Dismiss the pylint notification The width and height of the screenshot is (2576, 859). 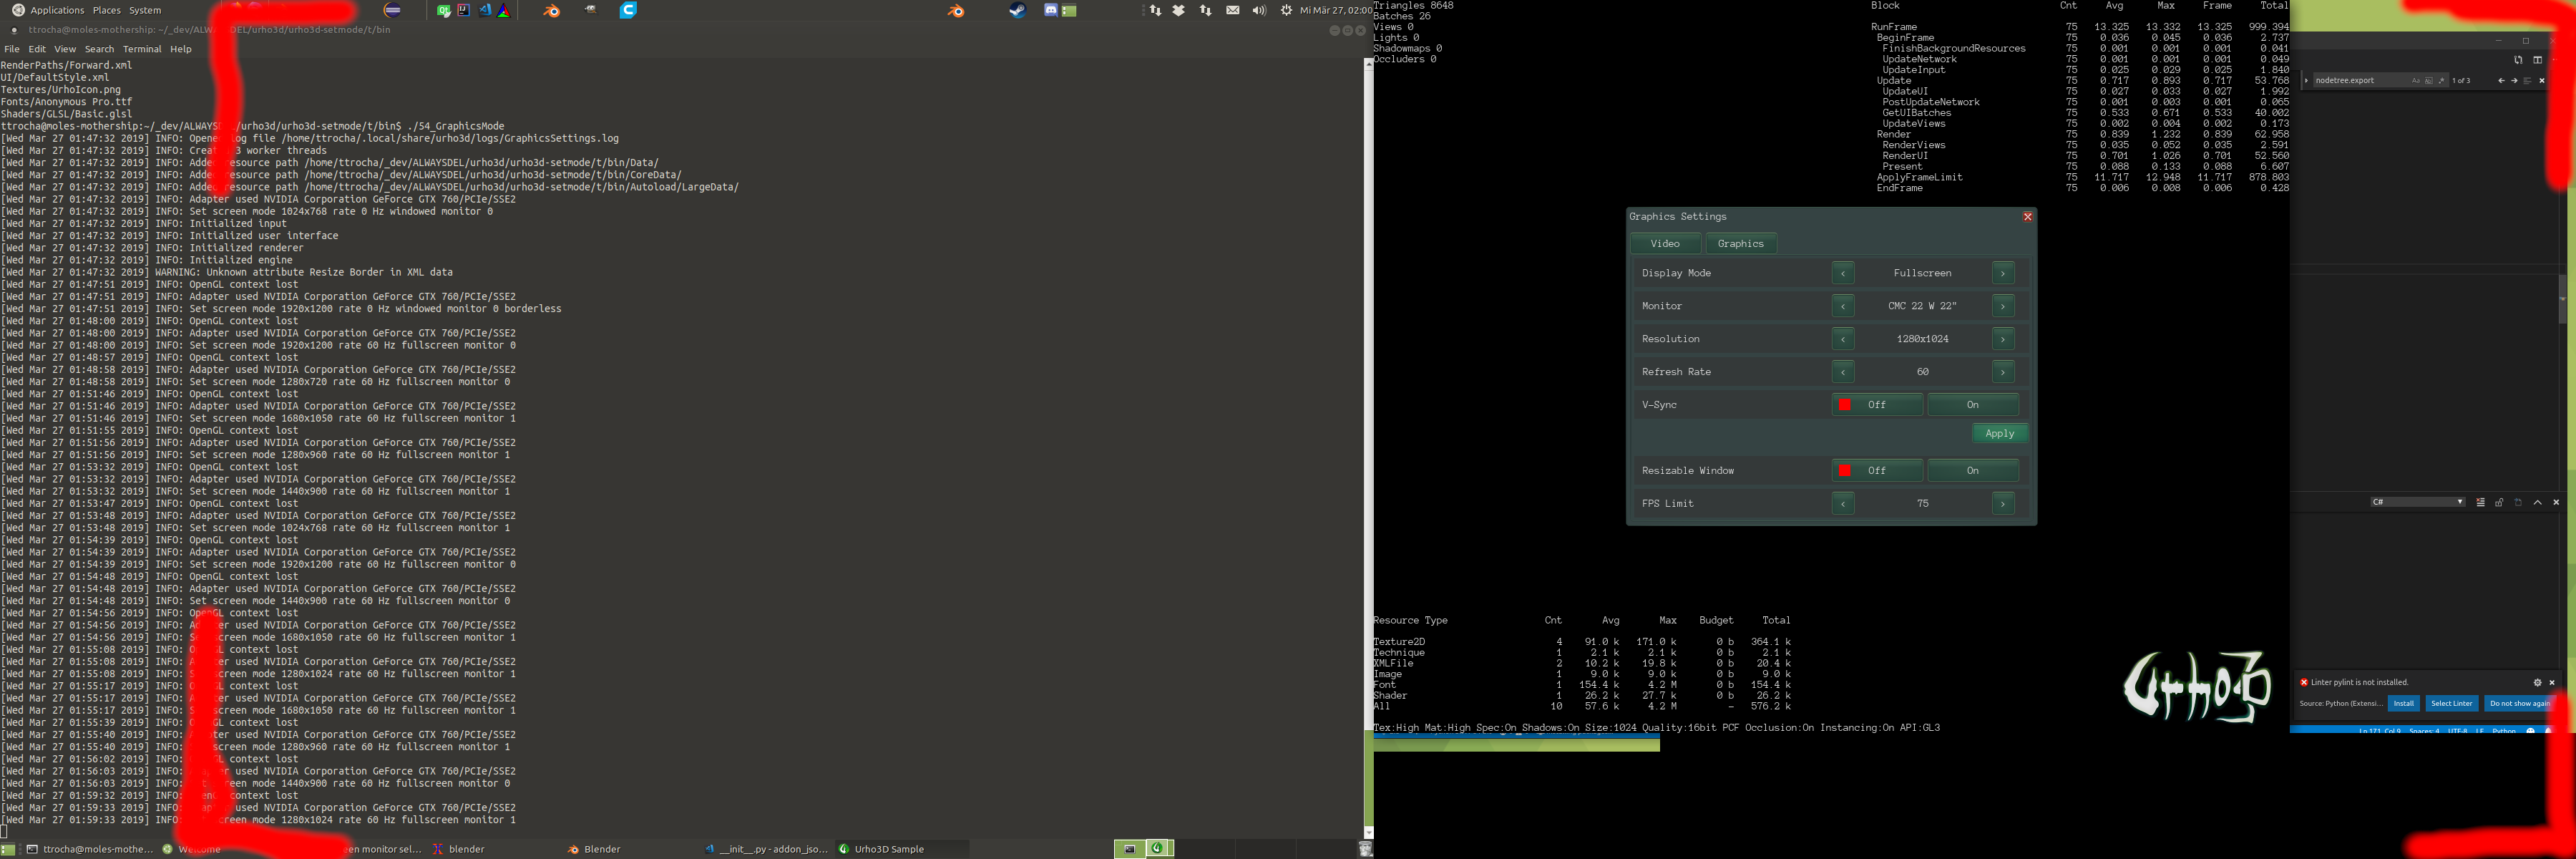(2551, 682)
